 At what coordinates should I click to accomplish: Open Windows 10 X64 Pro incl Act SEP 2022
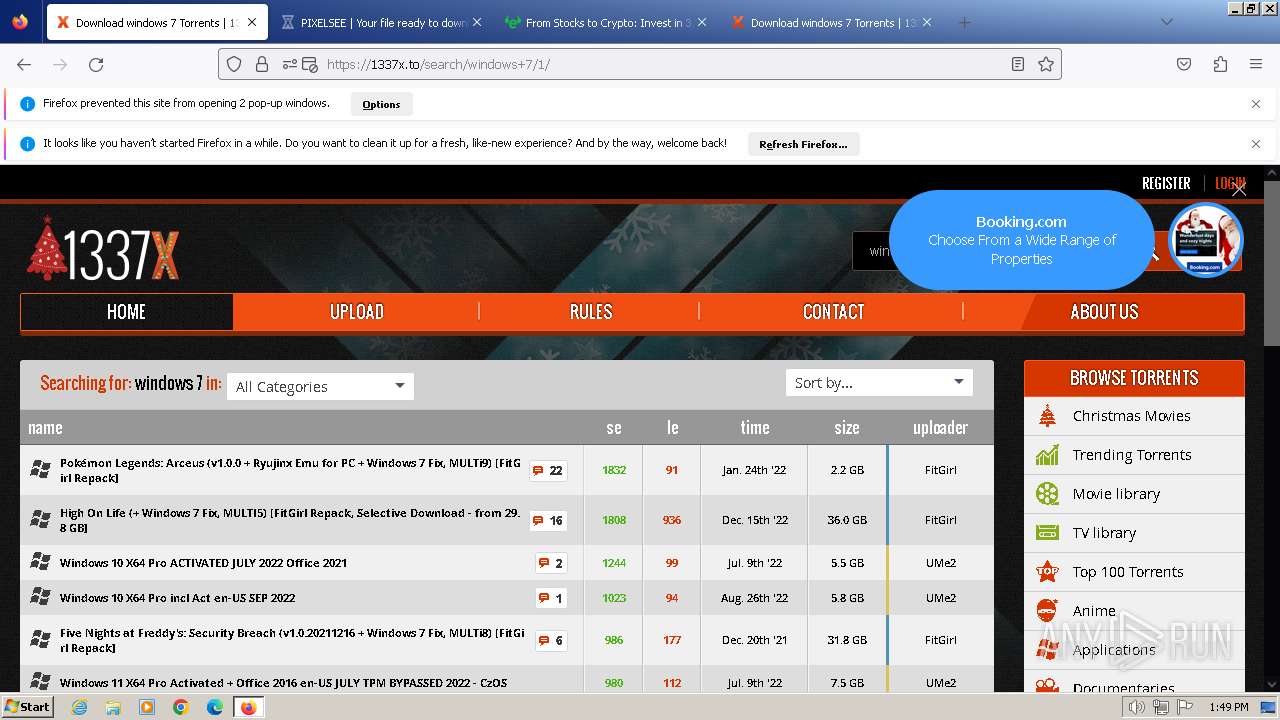click(x=177, y=598)
